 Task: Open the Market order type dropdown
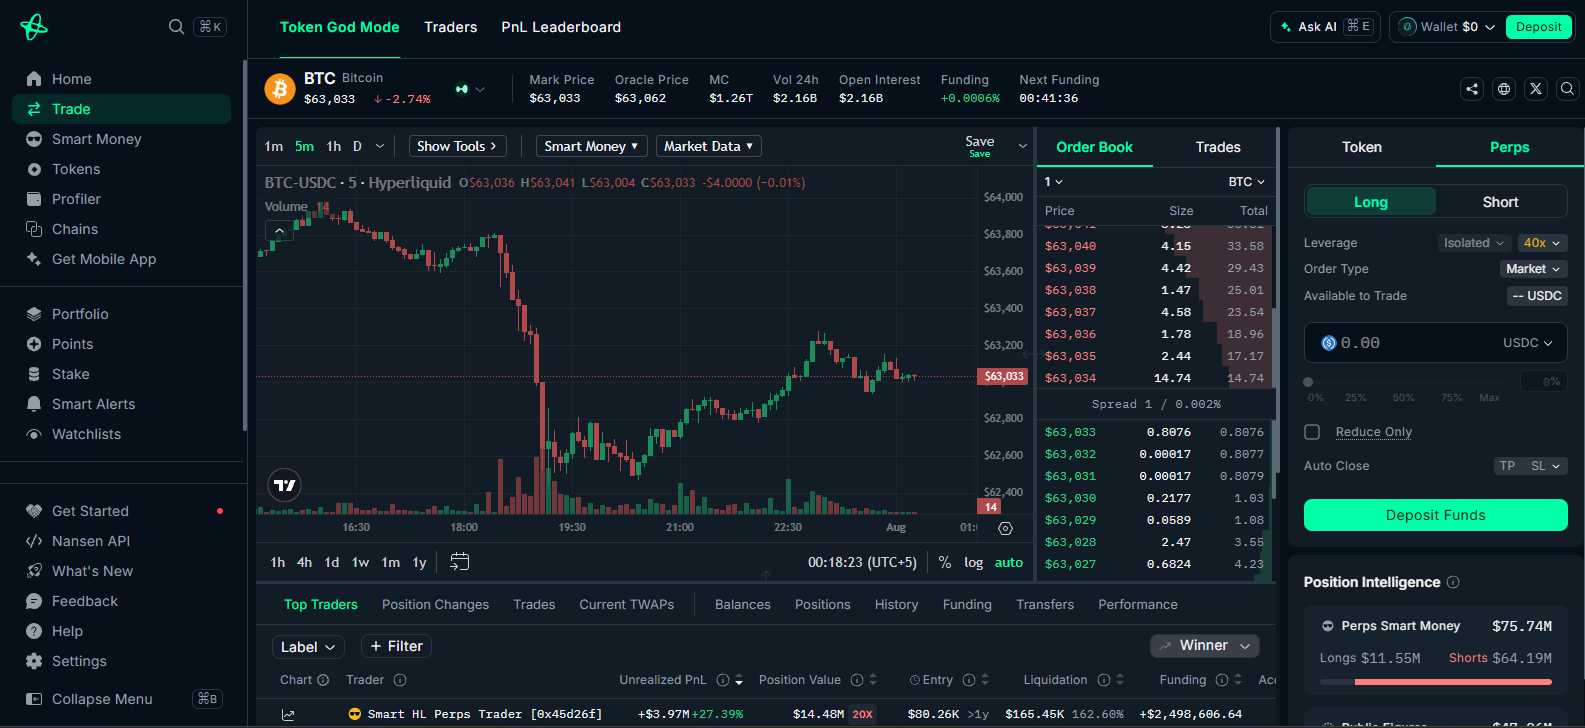[1533, 269]
